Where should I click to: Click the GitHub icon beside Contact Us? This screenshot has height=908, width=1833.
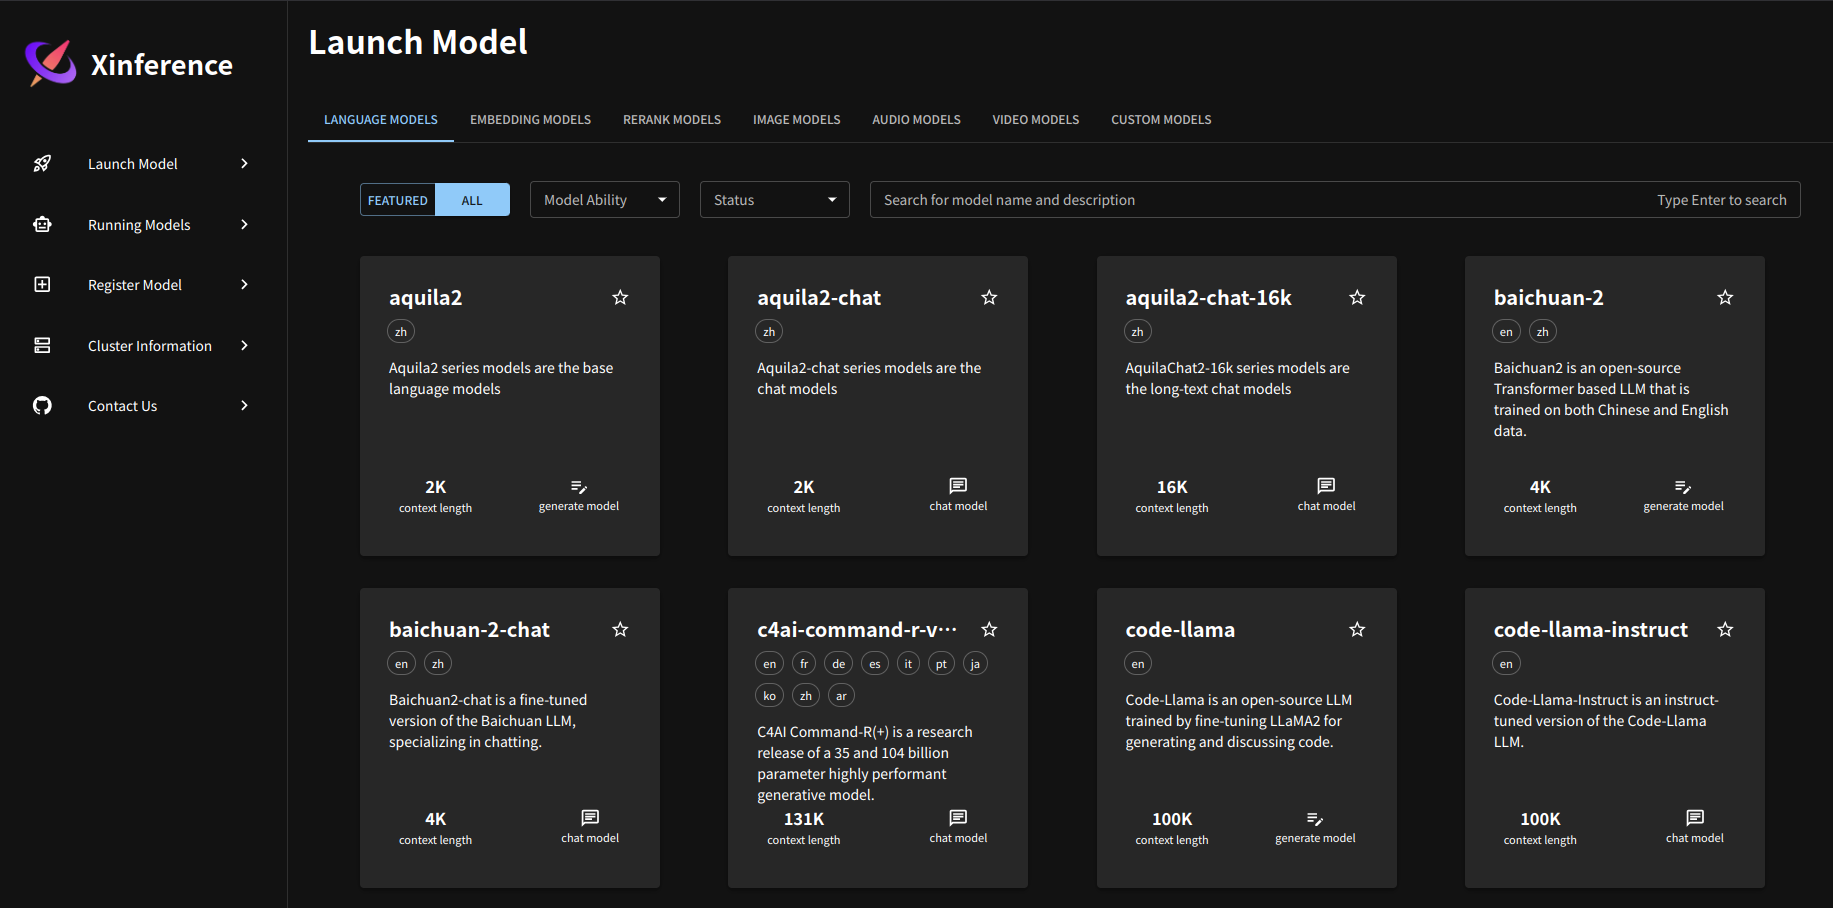tap(42, 406)
